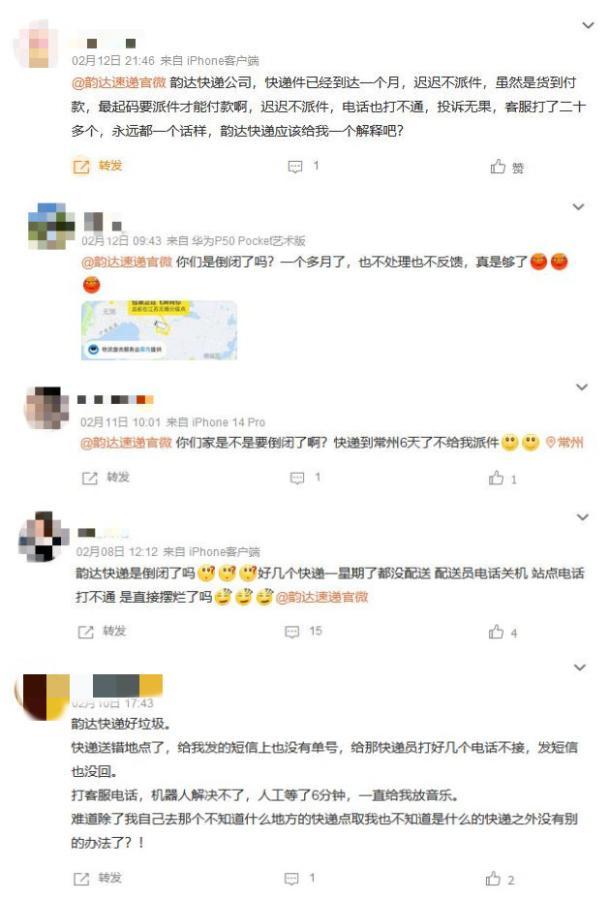The width and height of the screenshot is (609, 900).
Task: Open the 15 comments on the 02月08日 post
Action: 292,632
